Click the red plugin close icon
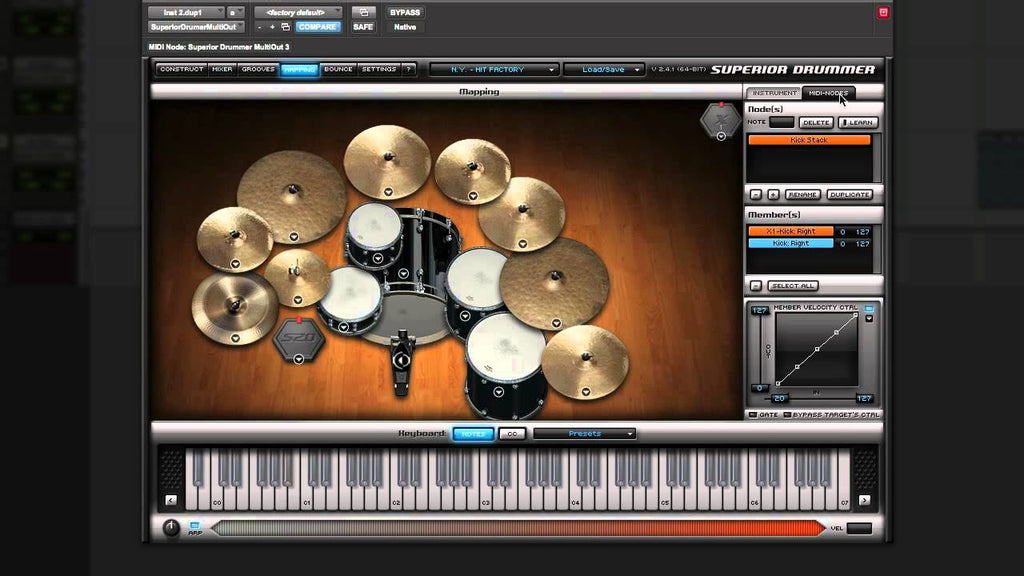 pos(883,12)
